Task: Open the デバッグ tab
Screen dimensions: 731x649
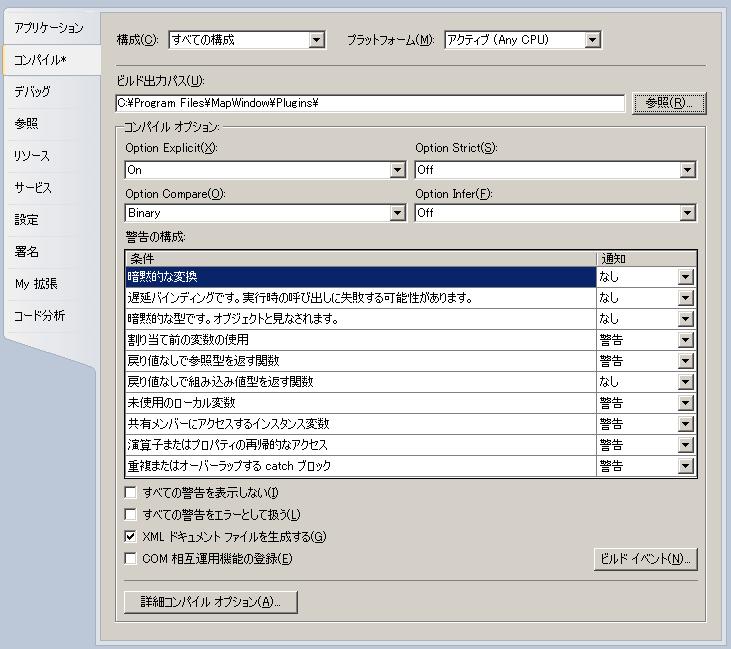Action: pyautogui.click(x=32, y=92)
